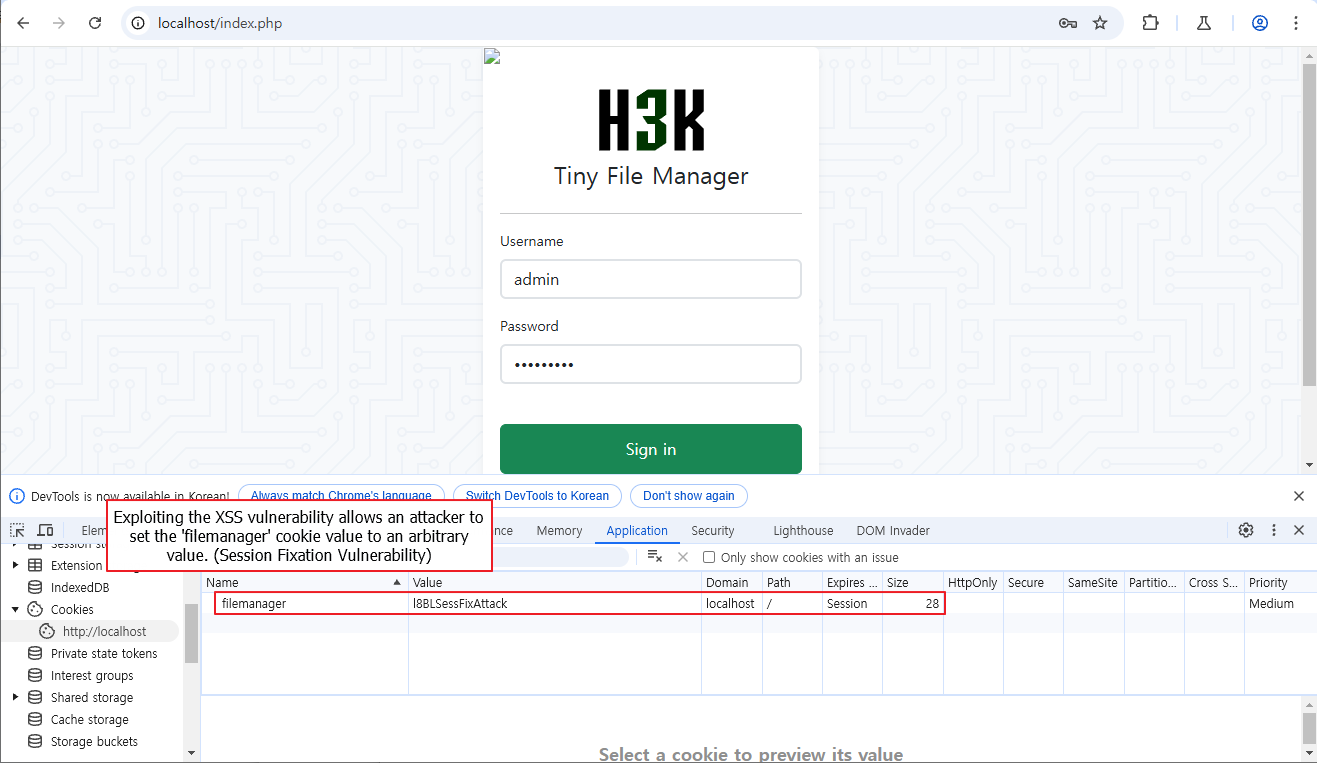This screenshot has height=763, width=1317.
Task: Open Private state tokens in sidebar
Action: coord(104,653)
